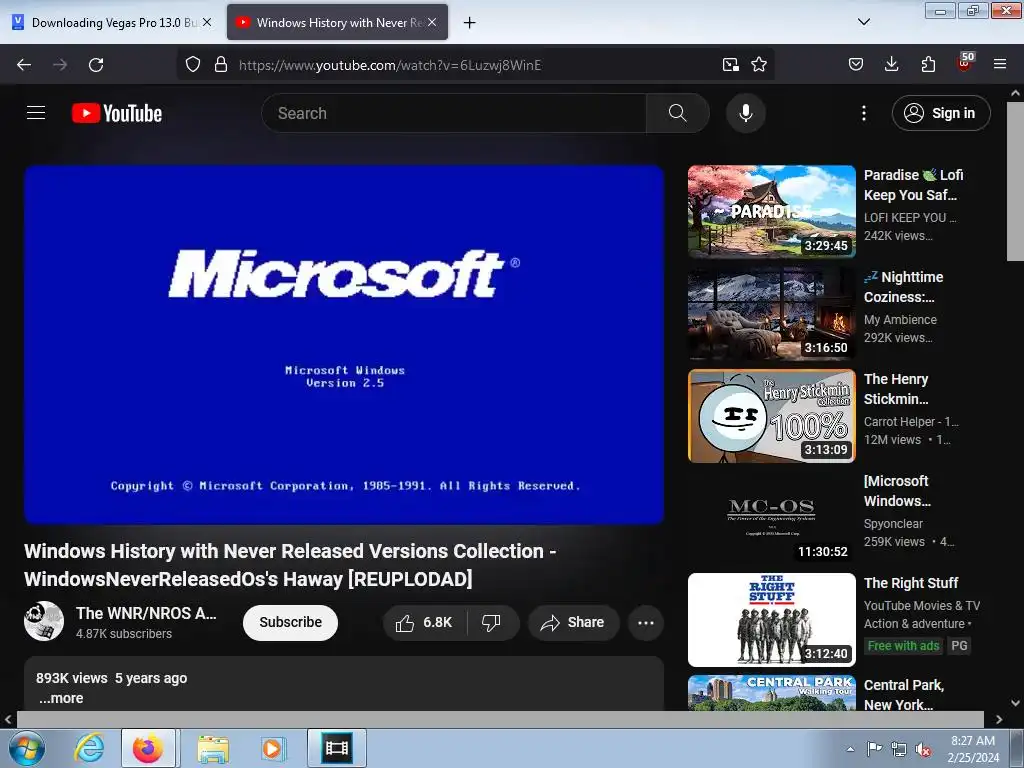The width and height of the screenshot is (1024, 768).
Task: Open the Paradise Lofi video title
Action: 914,185
